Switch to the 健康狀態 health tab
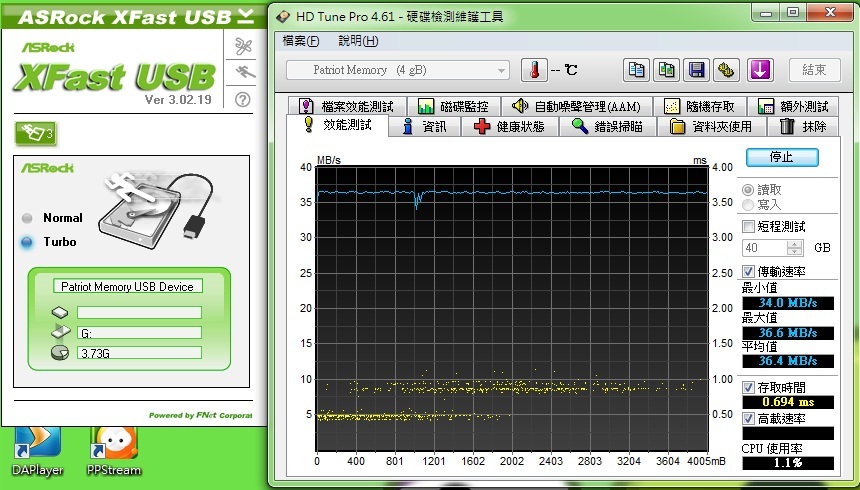Viewport: 860px width, 490px height. point(510,127)
